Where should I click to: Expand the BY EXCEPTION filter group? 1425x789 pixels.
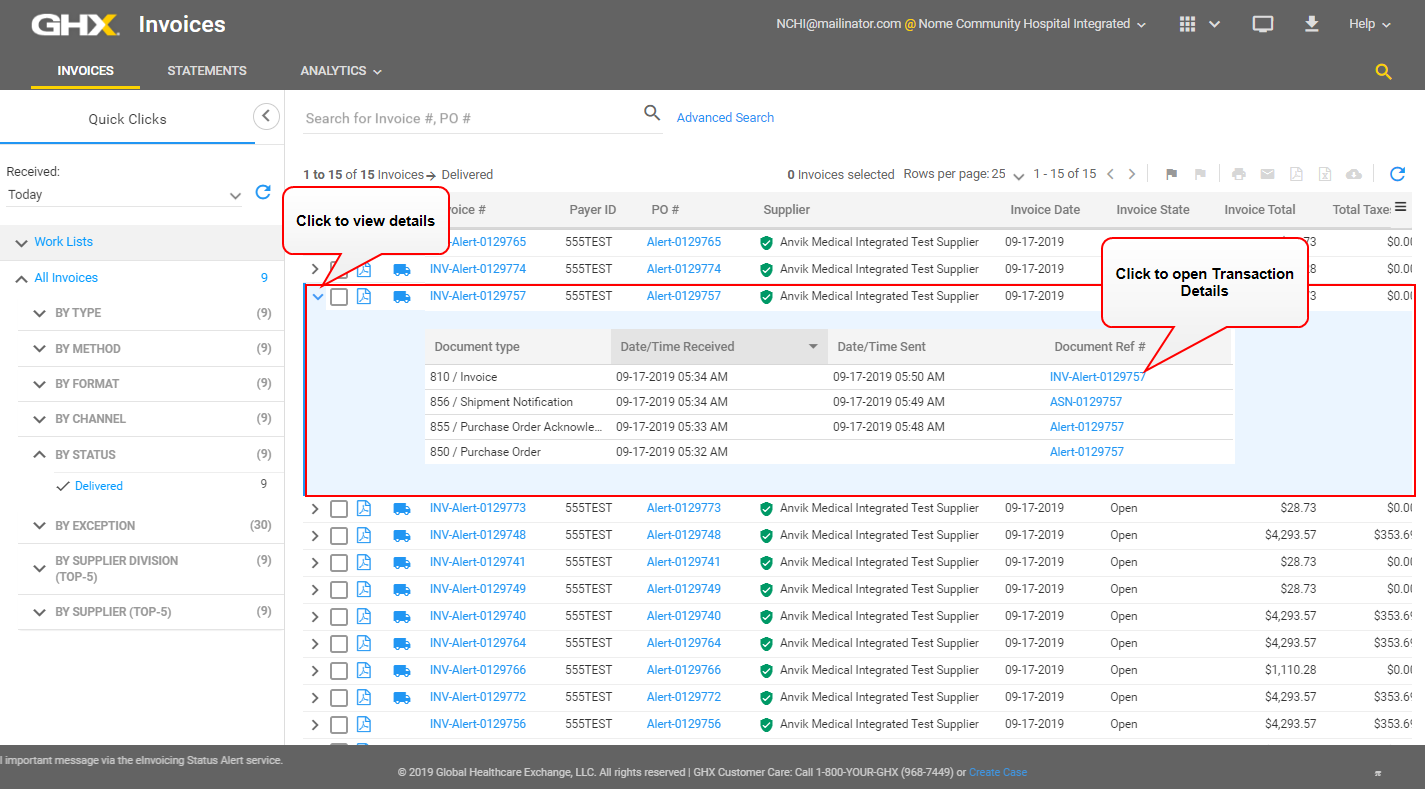[40, 526]
